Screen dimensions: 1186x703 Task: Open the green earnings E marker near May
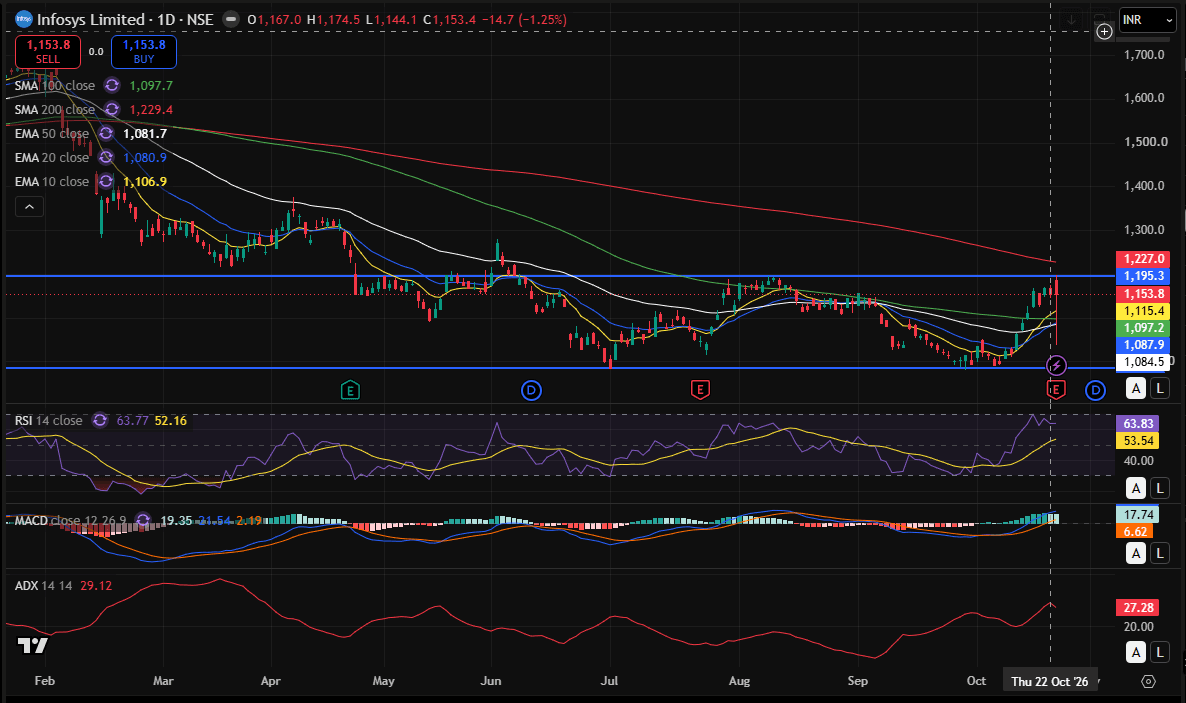[x=349, y=390]
